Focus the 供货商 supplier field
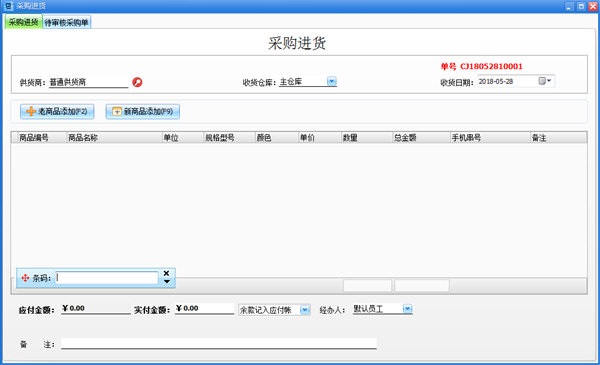Viewport: 600px width, 365px height. point(88,82)
